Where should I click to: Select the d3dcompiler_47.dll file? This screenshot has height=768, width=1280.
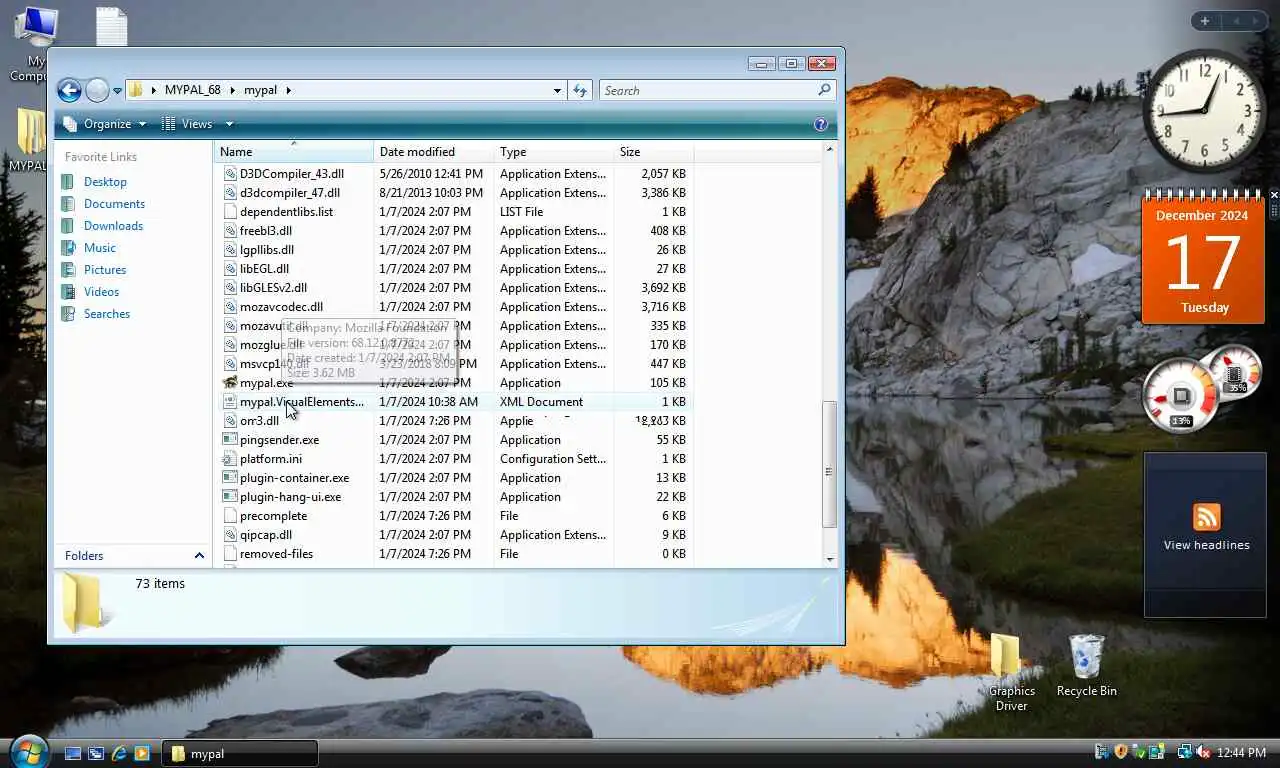click(290, 193)
